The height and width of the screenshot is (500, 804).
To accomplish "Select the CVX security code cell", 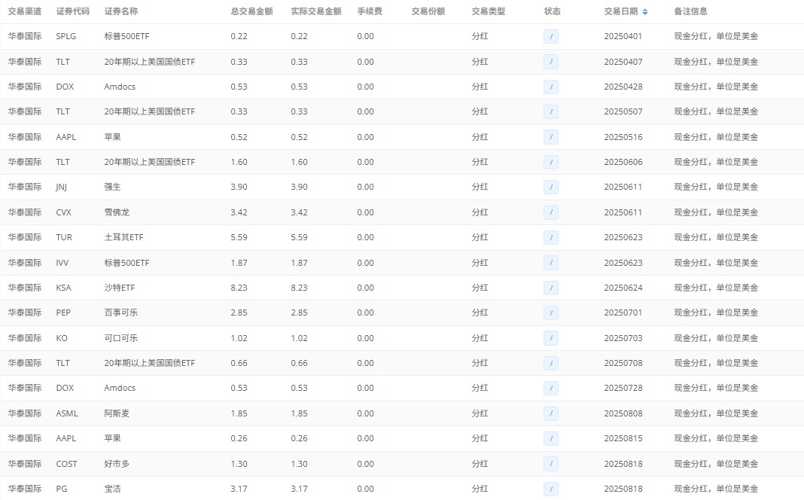I will tap(64, 212).
